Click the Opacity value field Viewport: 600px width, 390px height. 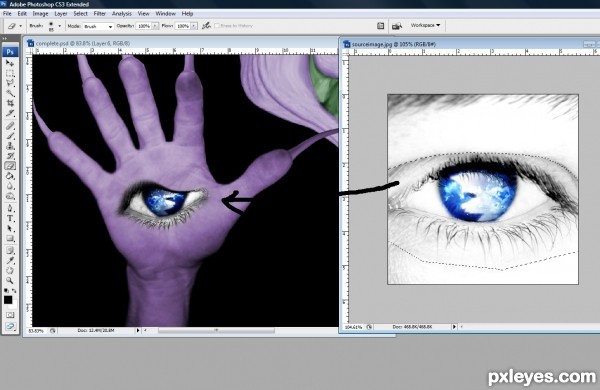point(143,26)
